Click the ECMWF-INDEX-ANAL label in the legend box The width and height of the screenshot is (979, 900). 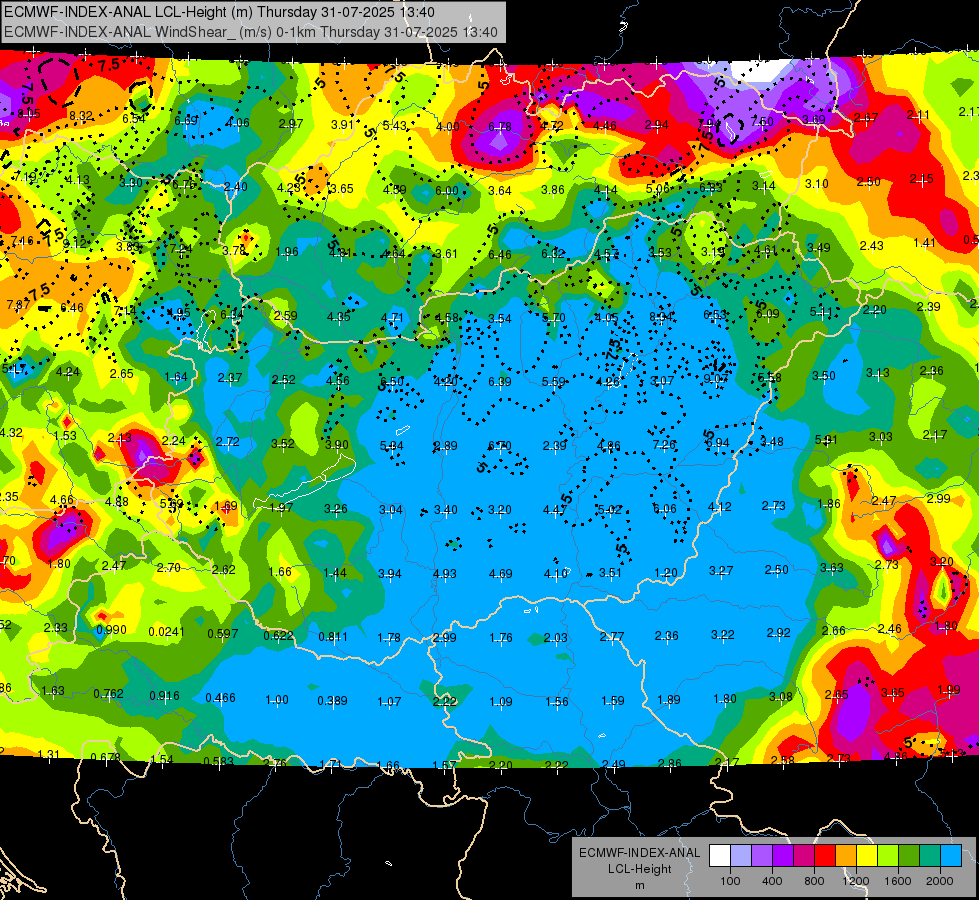(x=639, y=853)
